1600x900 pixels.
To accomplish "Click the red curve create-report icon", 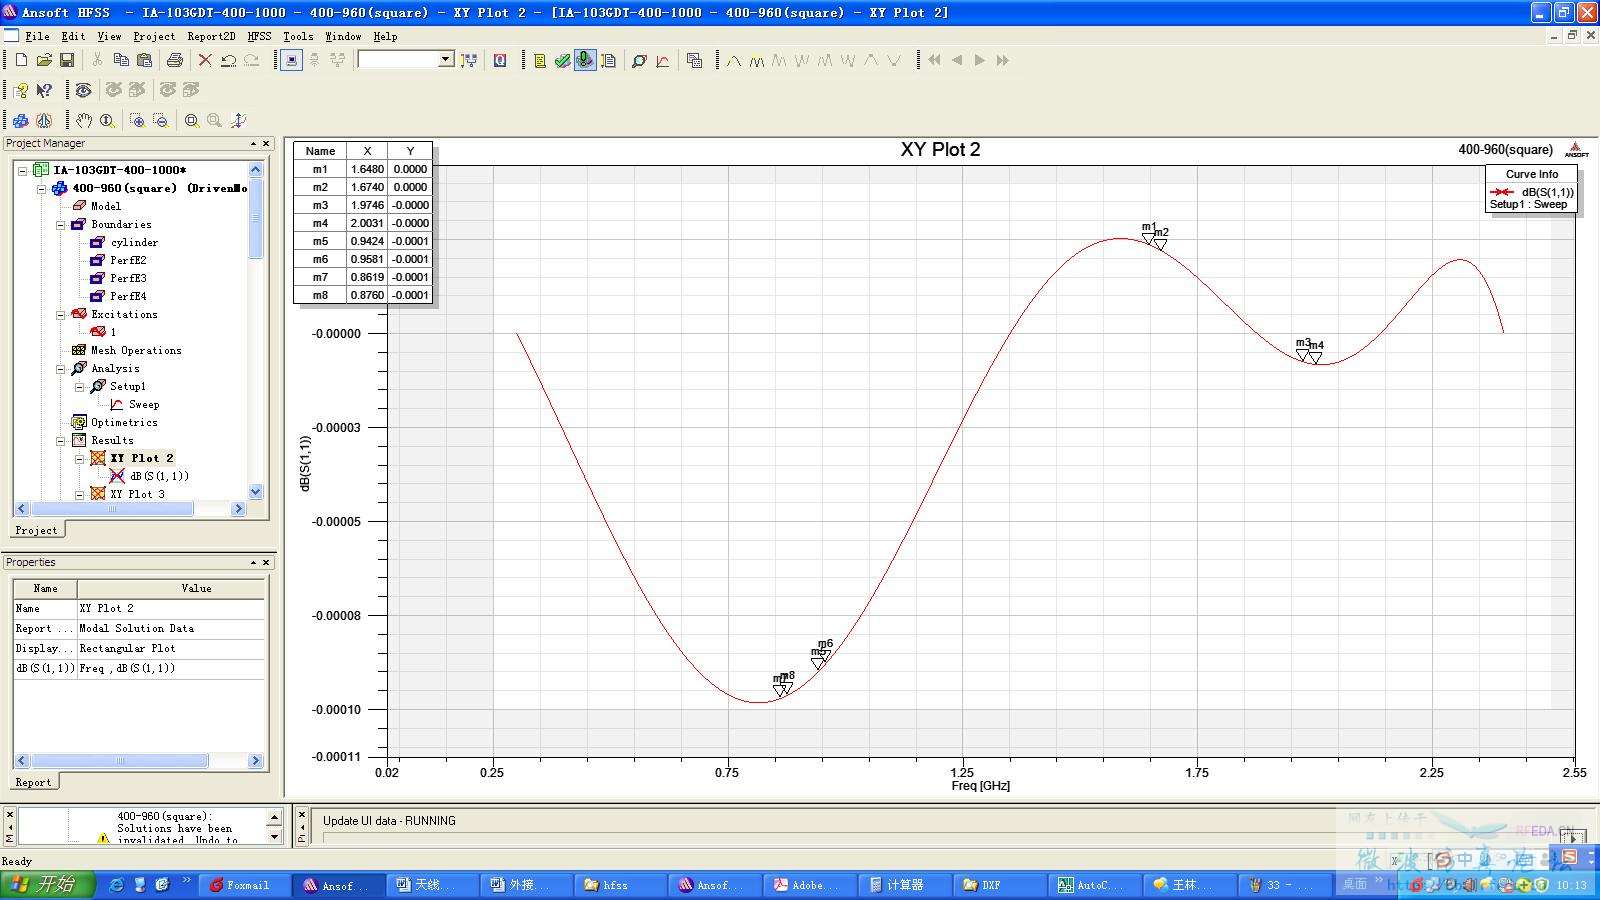I will click(662, 60).
